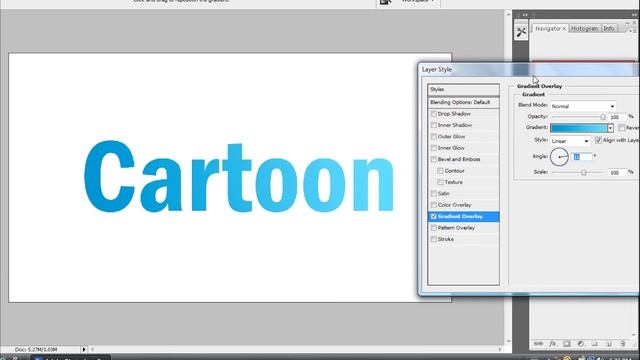Image resolution: width=640 pixels, height=360 pixels.
Task: Open Adobe Photoshop taskbar button
Action: point(70,358)
